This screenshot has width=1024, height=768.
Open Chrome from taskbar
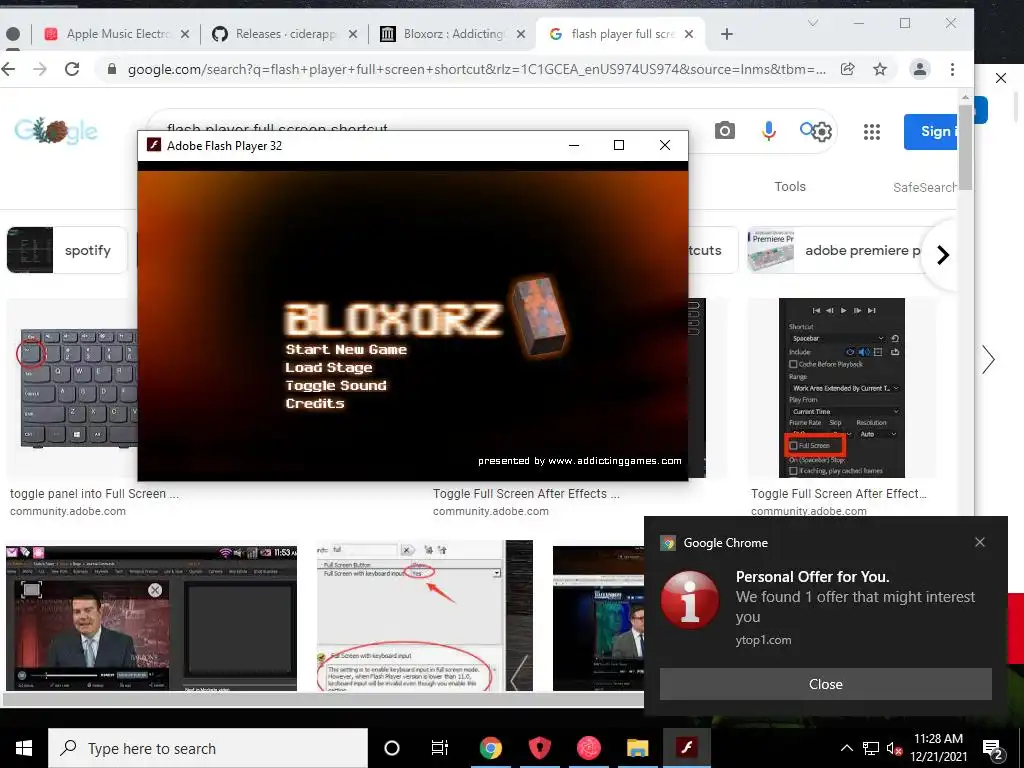(490, 748)
